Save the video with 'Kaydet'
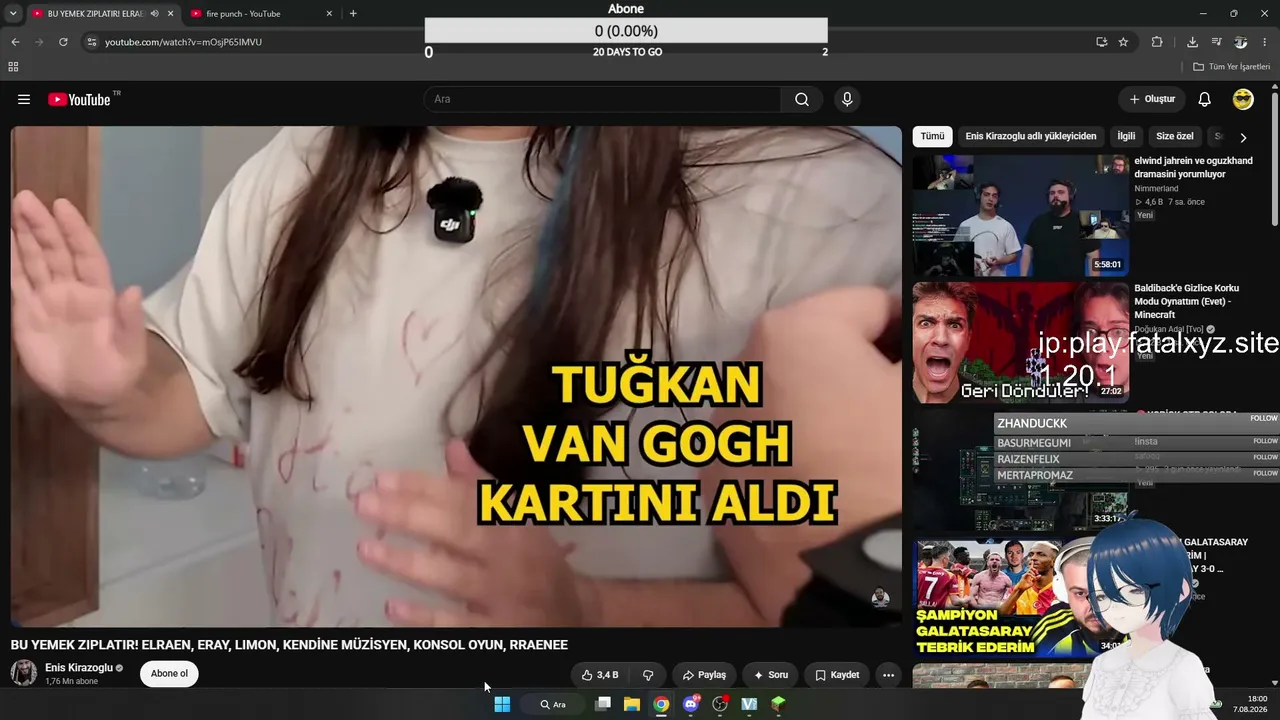The height and width of the screenshot is (720, 1280). point(837,675)
